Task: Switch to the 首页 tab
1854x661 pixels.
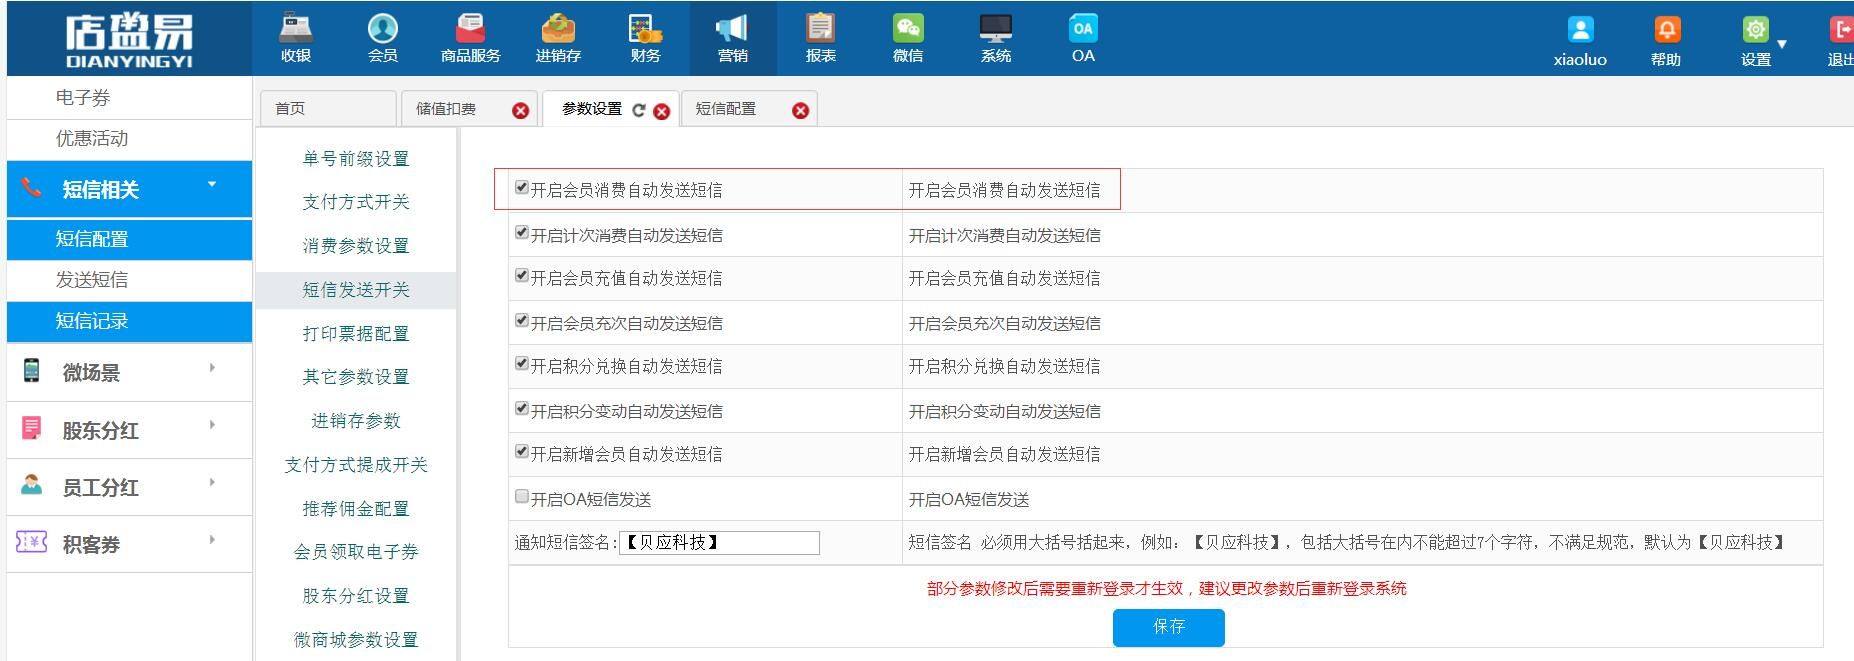Action: [x=327, y=108]
